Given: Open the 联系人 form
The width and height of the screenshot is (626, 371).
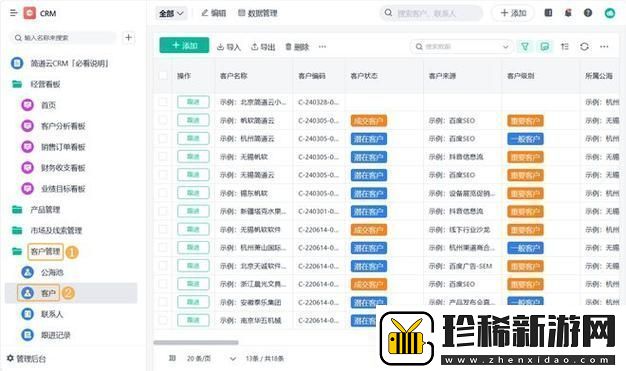Looking at the screenshot, I should click(52, 314).
